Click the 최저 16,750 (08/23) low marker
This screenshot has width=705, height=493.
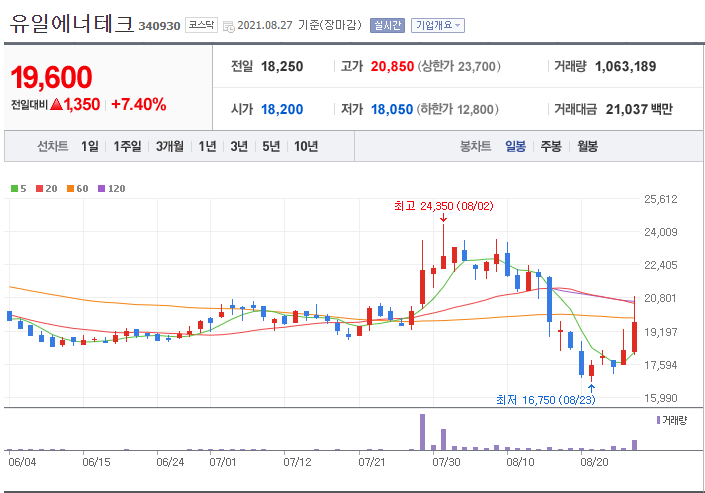[545, 399]
